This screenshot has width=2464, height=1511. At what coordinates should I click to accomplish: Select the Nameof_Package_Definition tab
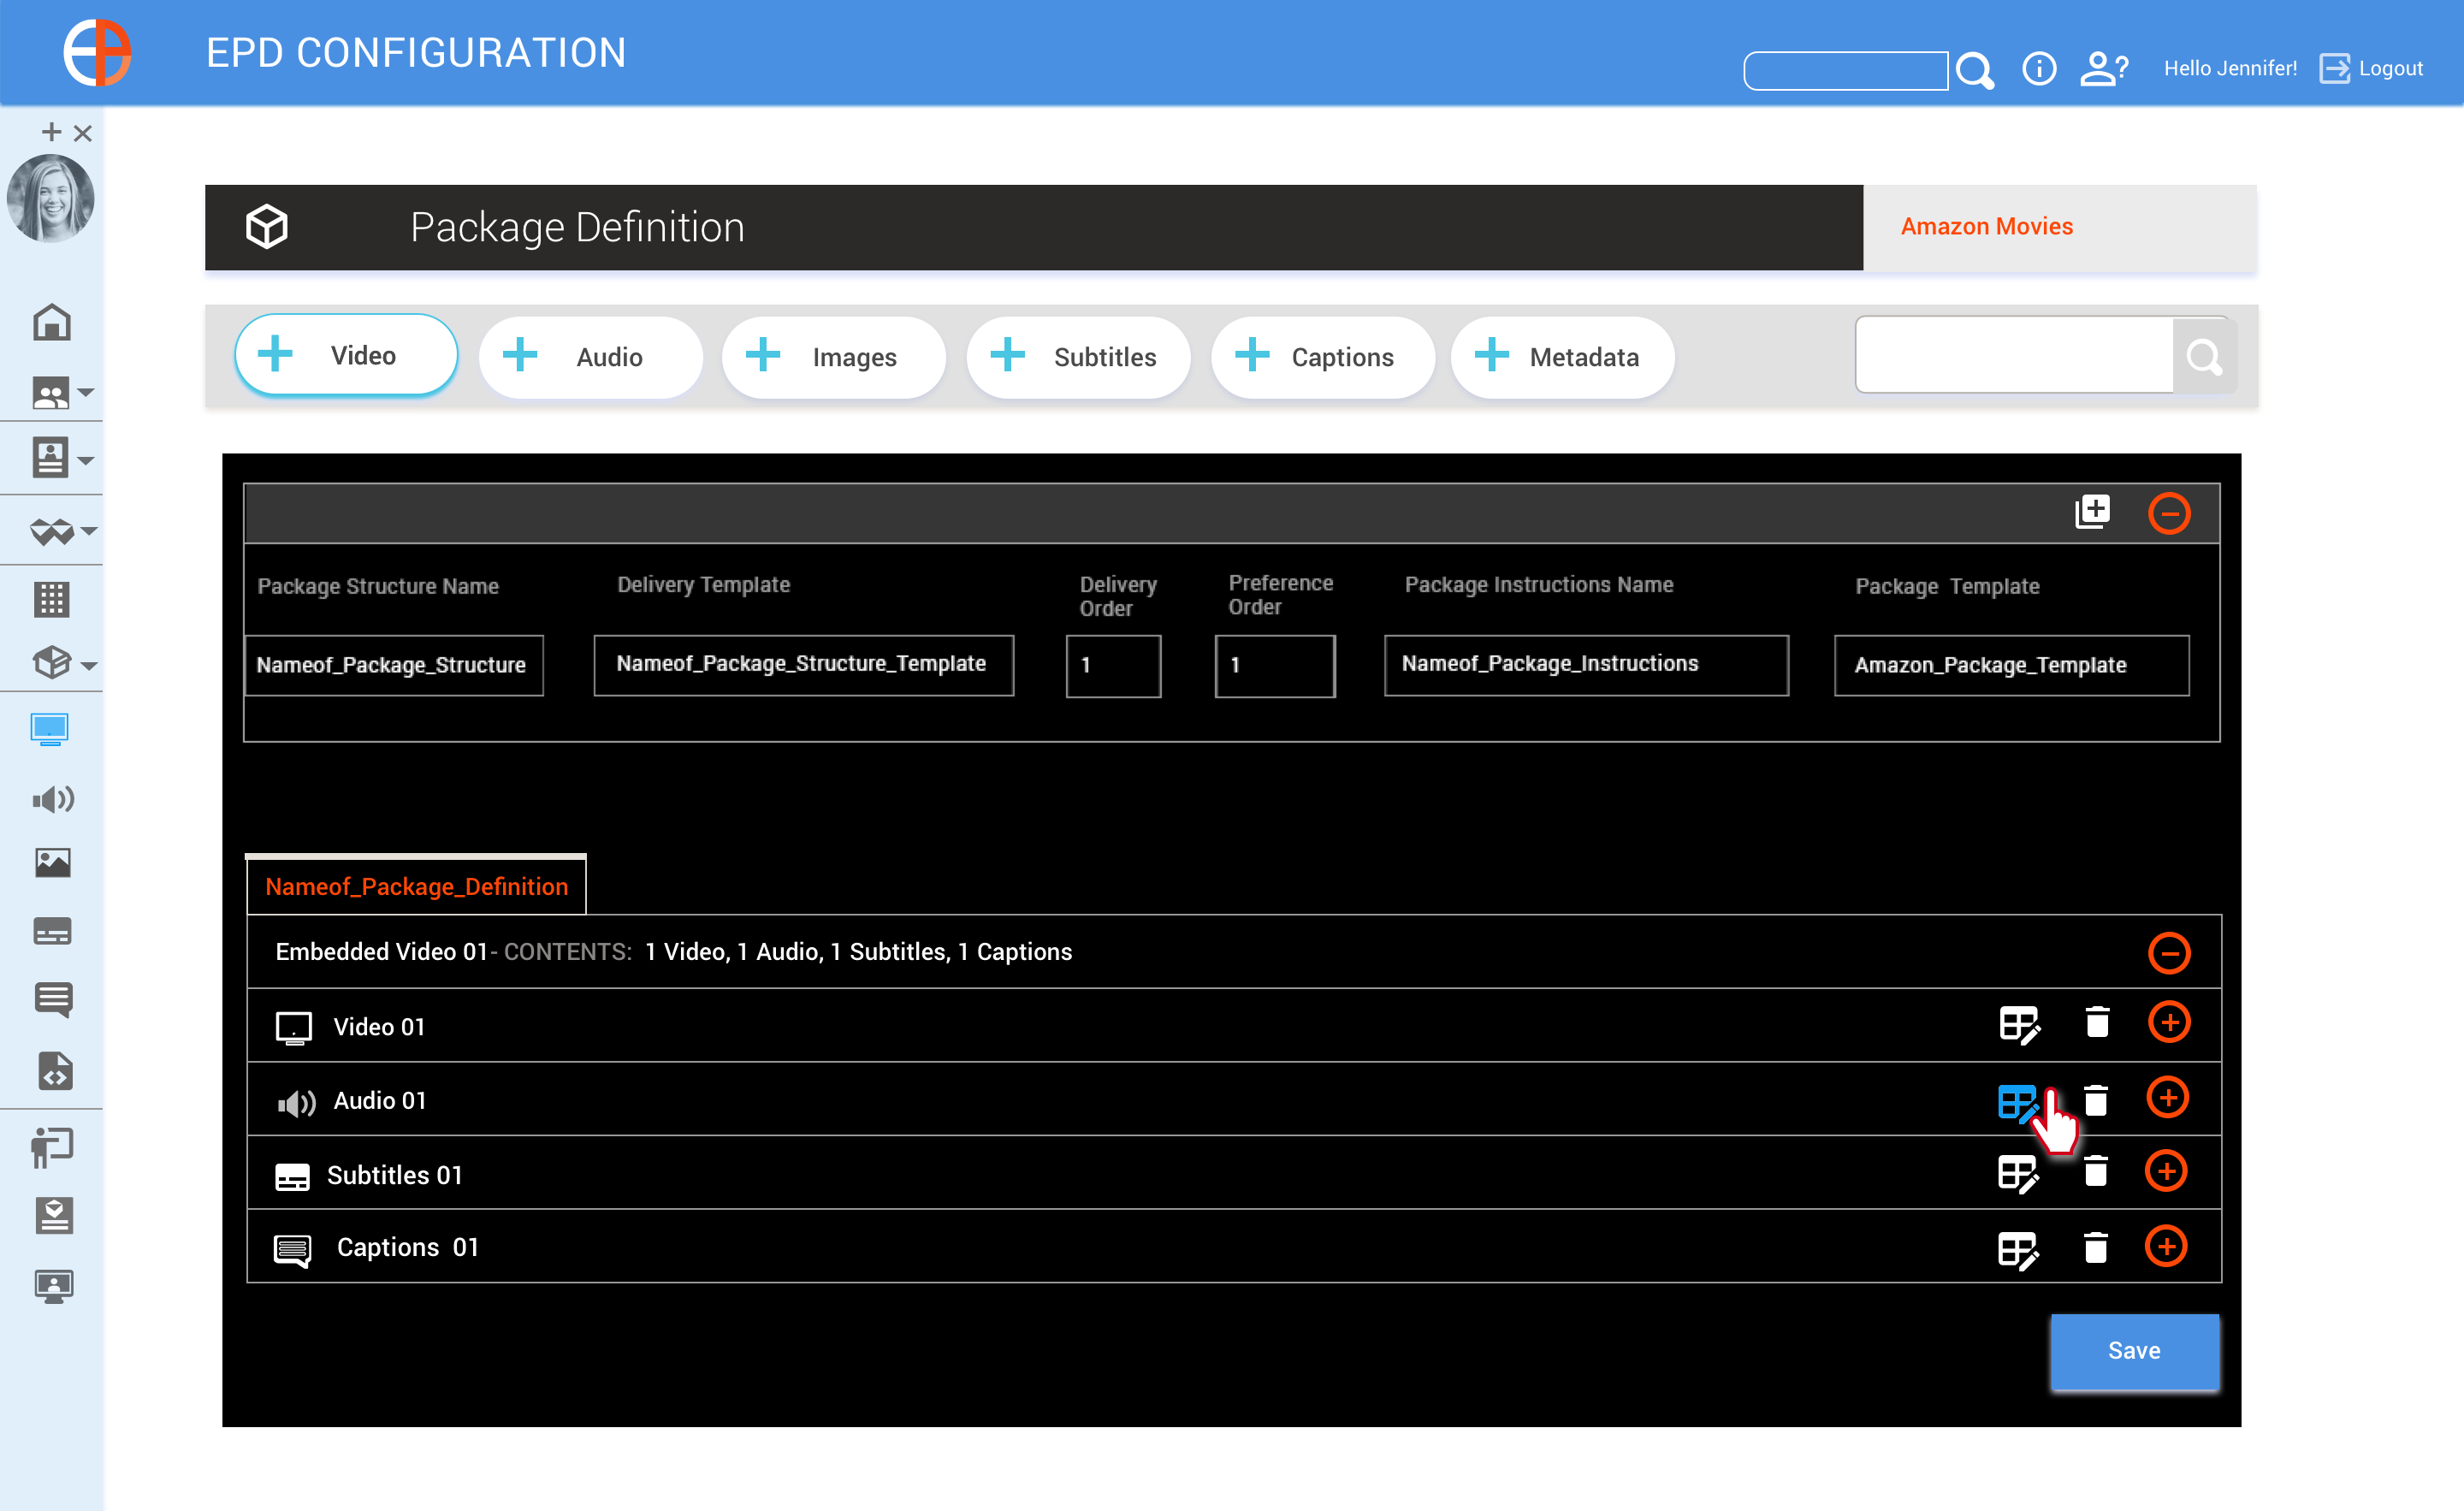[416, 886]
